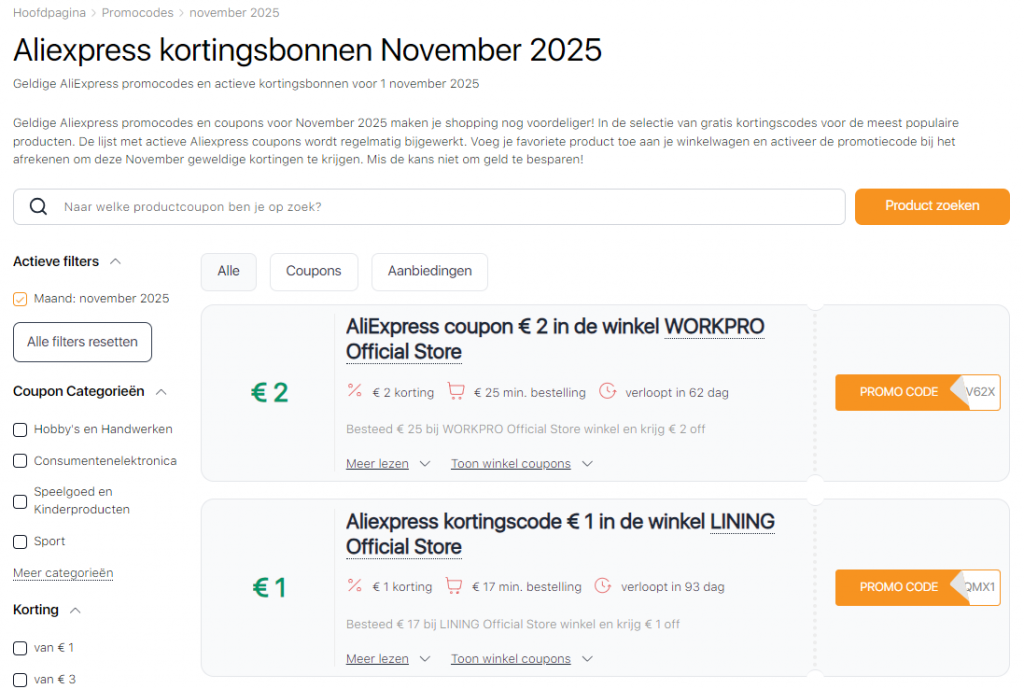Enable the Consumentenelektronica checkbox
The width and height of the screenshot is (1024, 689).
(20, 462)
